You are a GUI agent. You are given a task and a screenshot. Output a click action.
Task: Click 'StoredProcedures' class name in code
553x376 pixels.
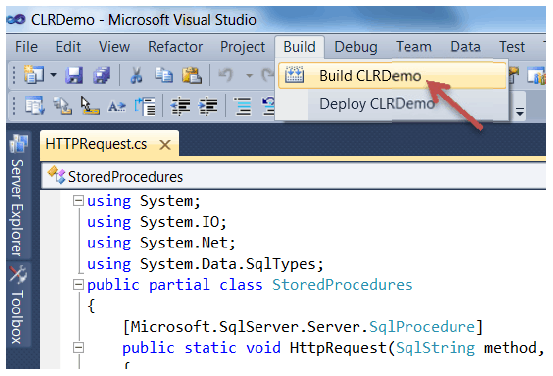click(342, 285)
